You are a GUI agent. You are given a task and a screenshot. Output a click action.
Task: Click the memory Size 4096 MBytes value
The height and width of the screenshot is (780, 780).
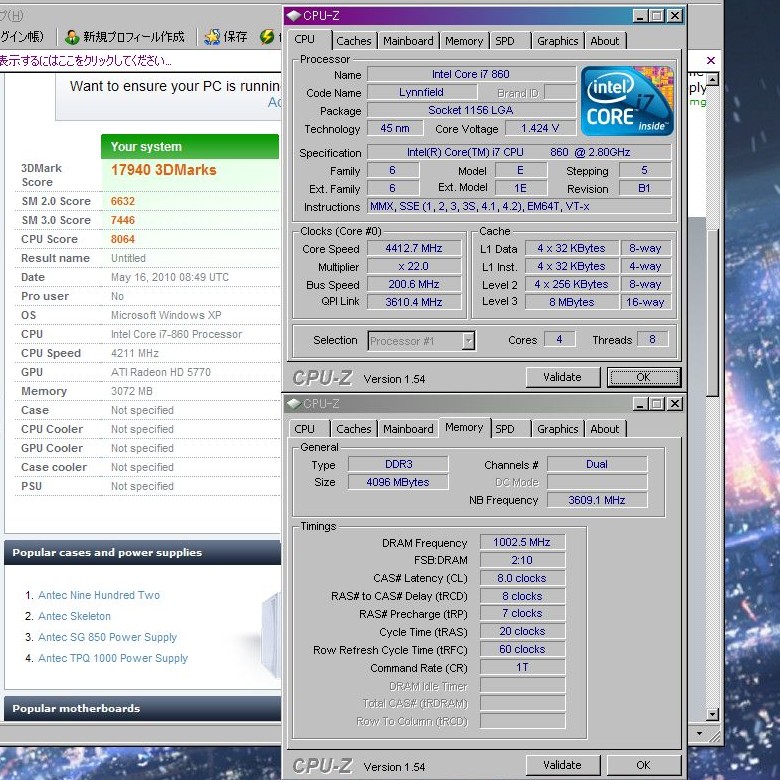[398, 482]
